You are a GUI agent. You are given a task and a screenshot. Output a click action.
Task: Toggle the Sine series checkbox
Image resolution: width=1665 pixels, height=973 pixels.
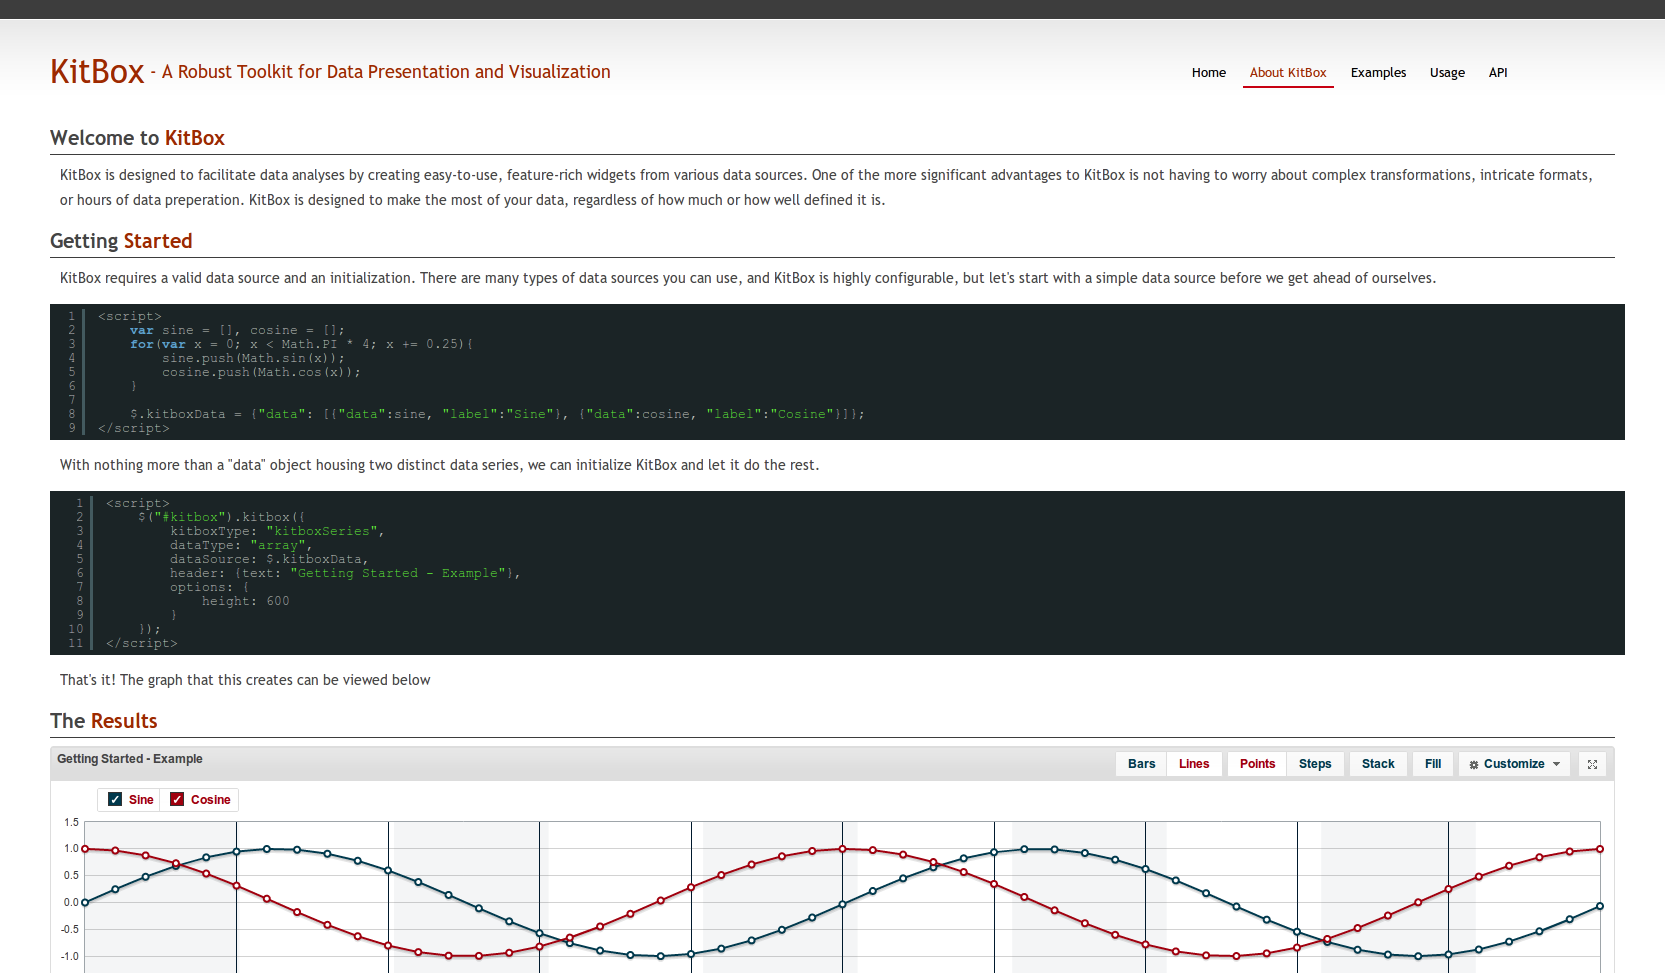click(115, 799)
